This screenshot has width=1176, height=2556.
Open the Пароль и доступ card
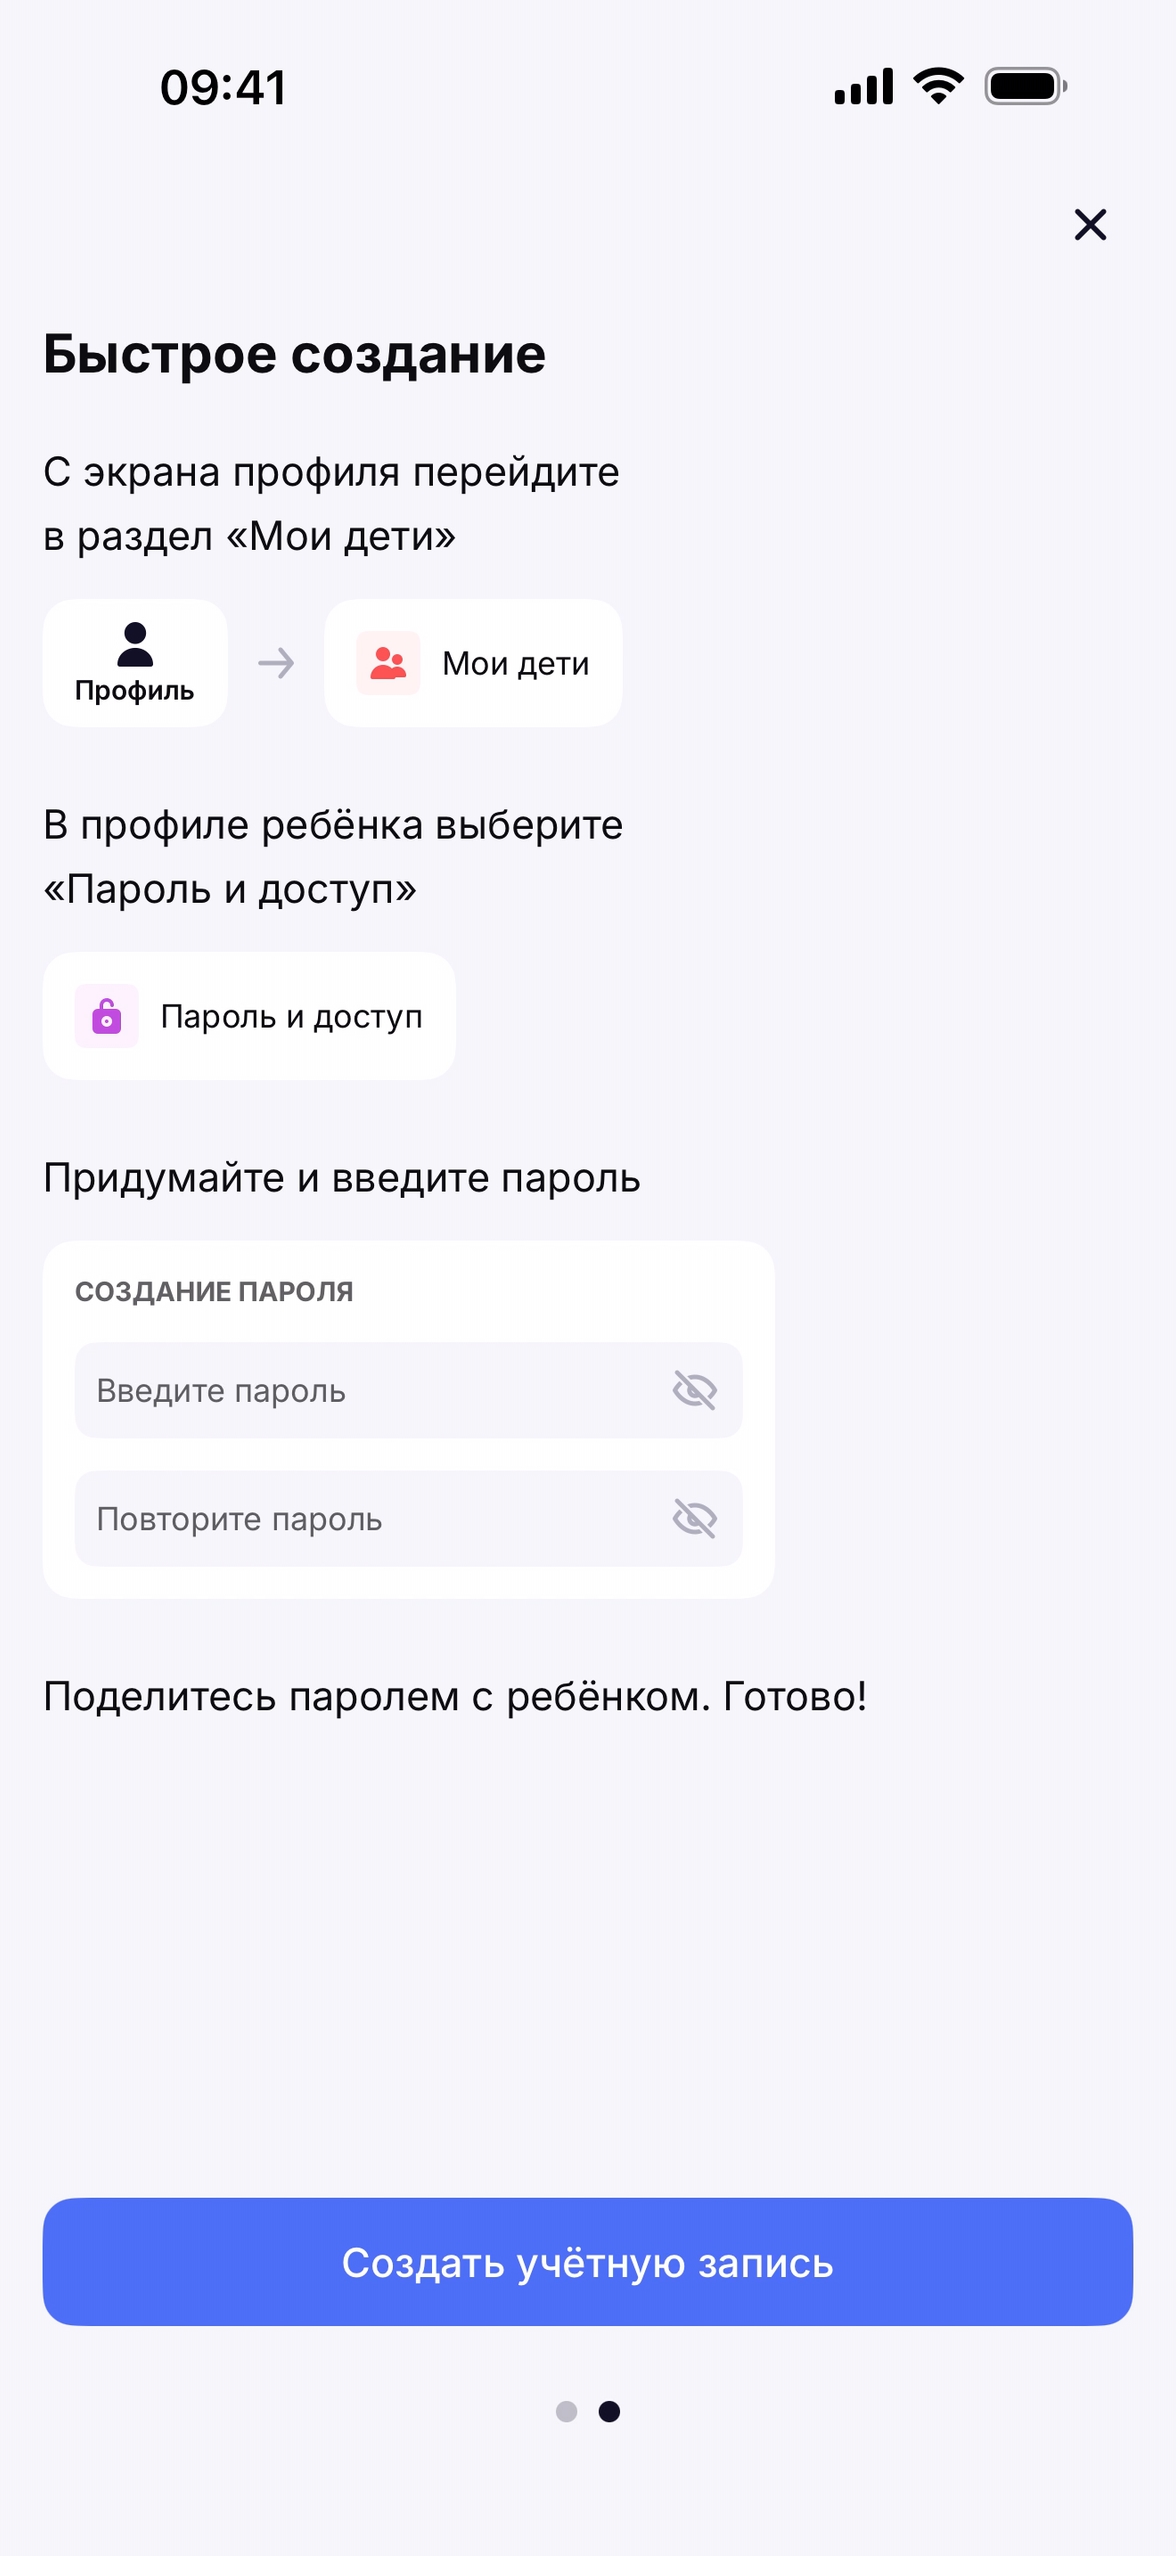(249, 1016)
